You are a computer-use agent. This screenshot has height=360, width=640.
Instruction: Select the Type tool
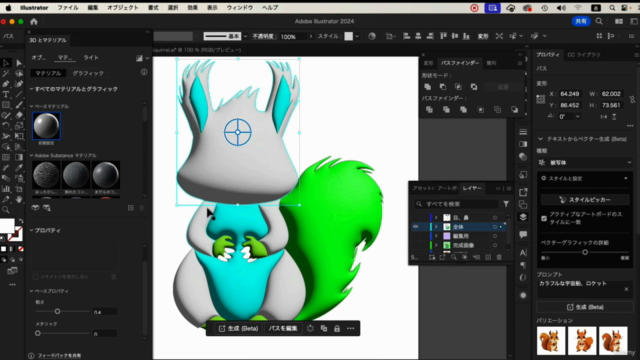[x=6, y=94]
